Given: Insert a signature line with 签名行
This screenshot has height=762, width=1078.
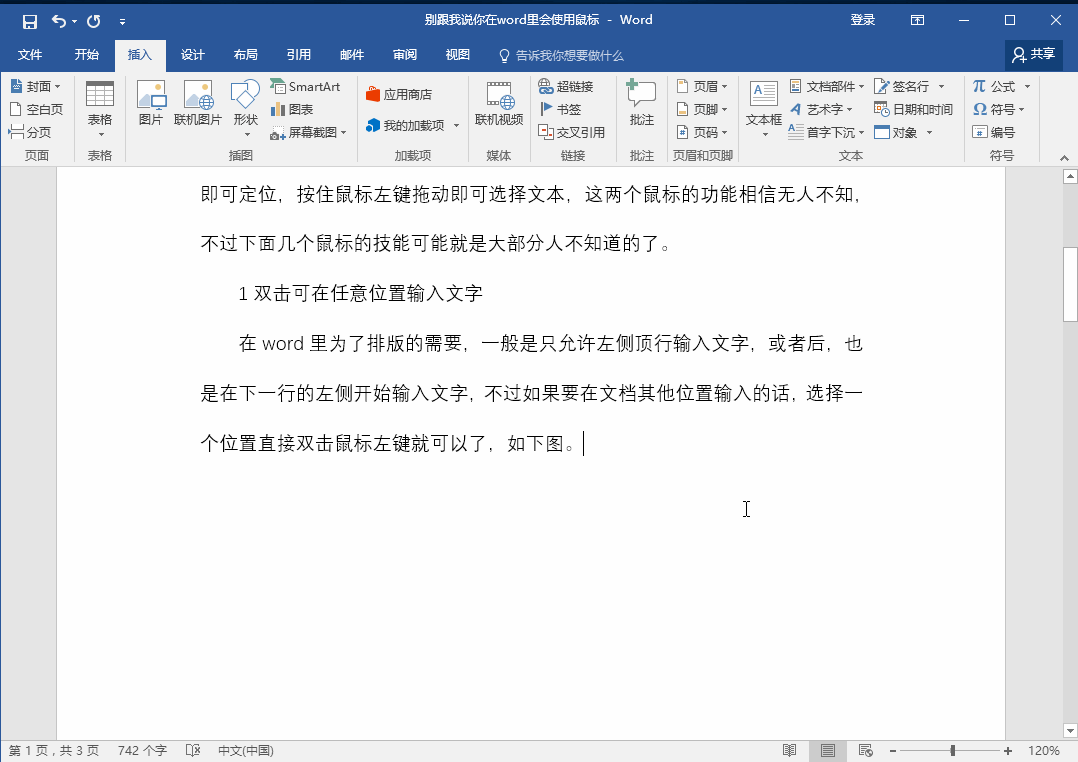Looking at the screenshot, I should pos(908,87).
